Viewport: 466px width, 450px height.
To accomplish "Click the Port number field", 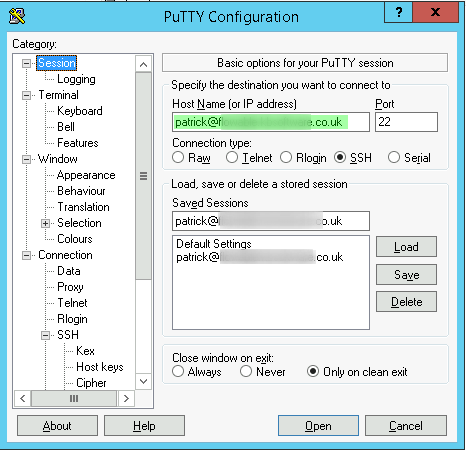I will [406, 122].
